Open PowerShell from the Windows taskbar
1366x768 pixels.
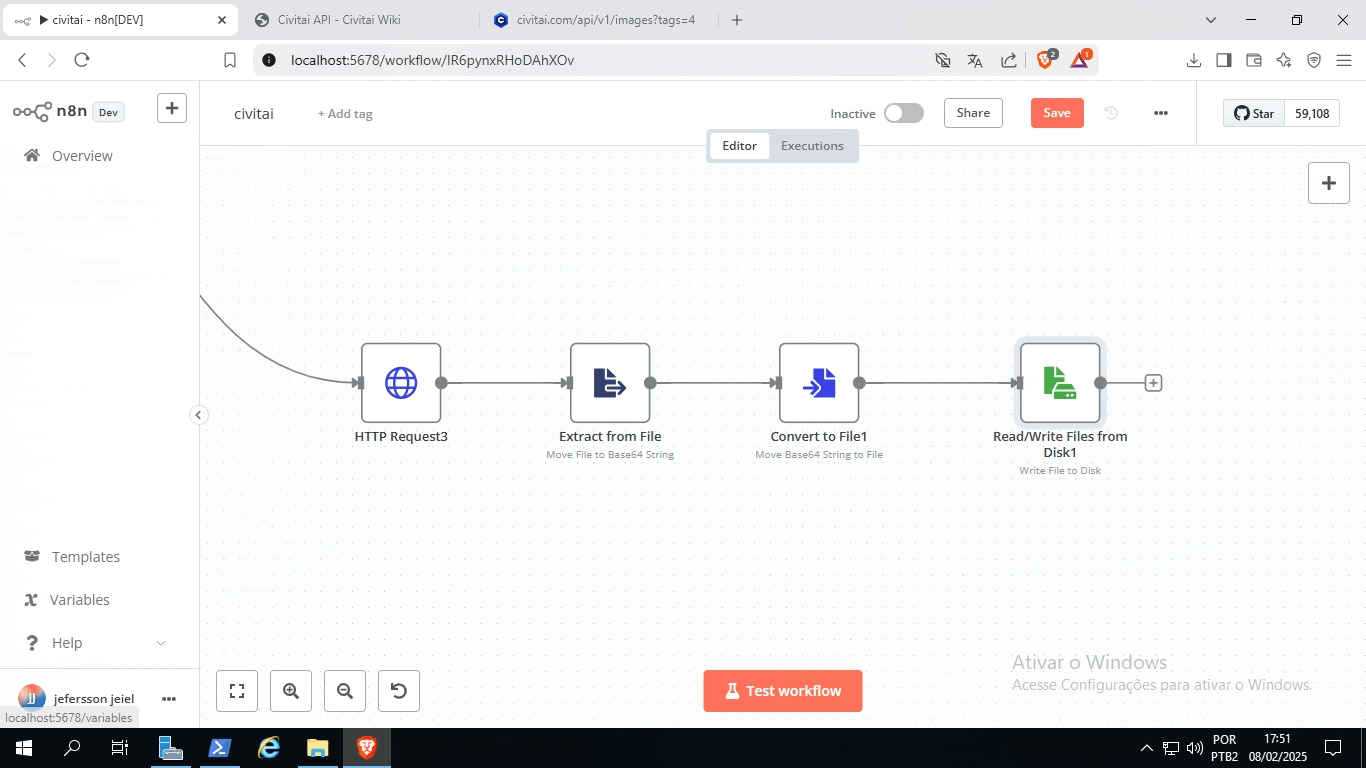(x=220, y=748)
